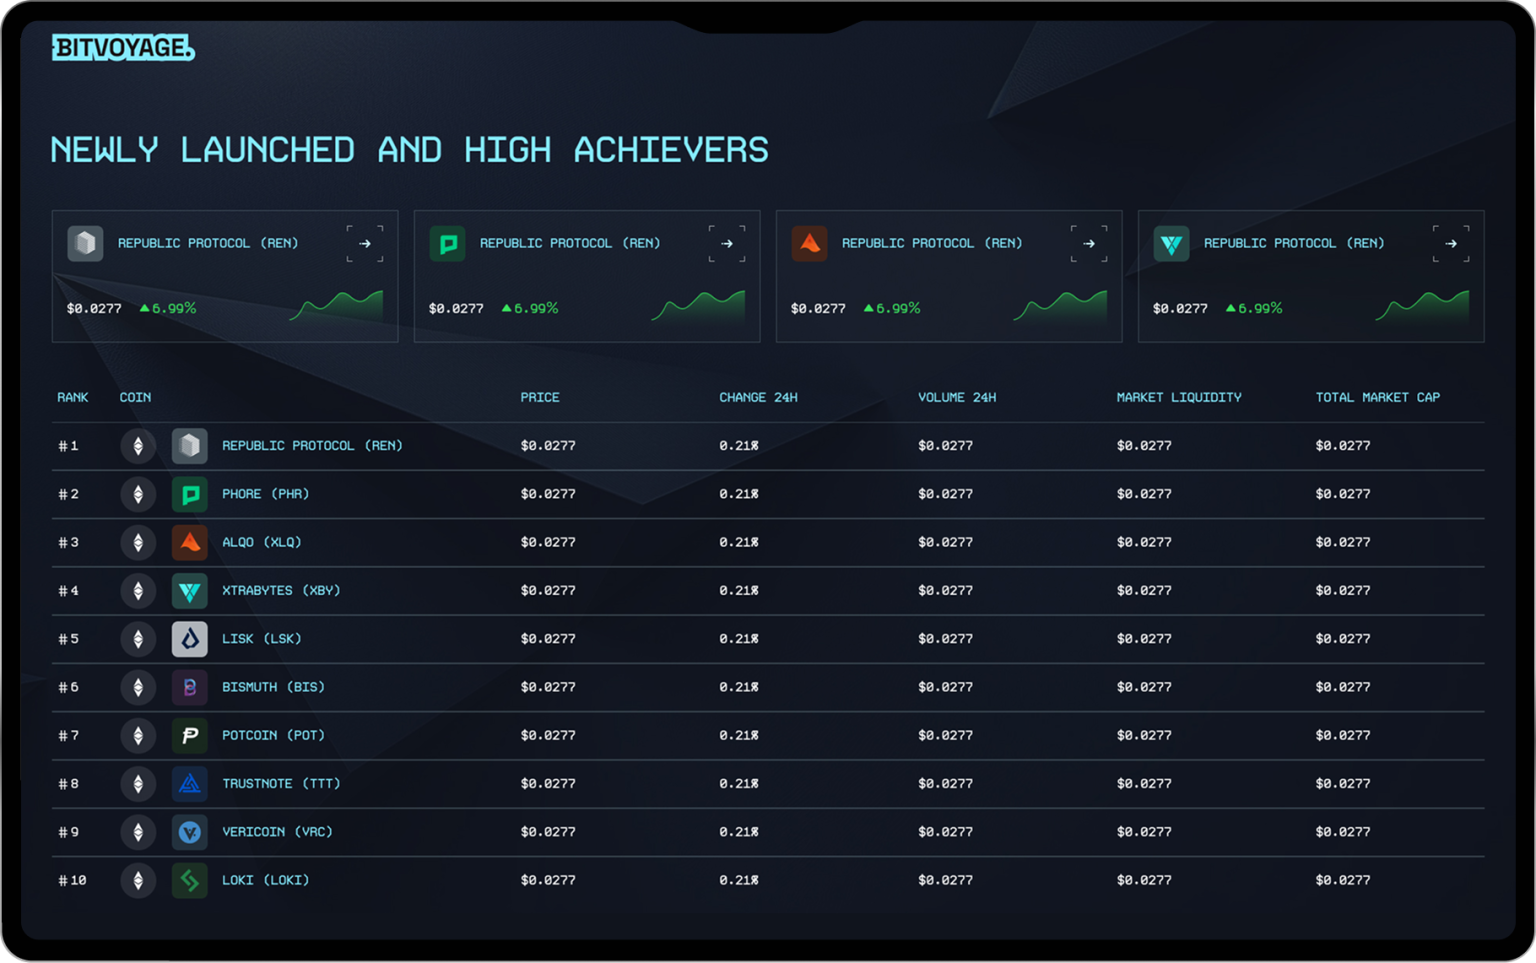Open the ALQO (XLQ) coin name
Viewport: 1536px width, 963px height.
[262, 542]
